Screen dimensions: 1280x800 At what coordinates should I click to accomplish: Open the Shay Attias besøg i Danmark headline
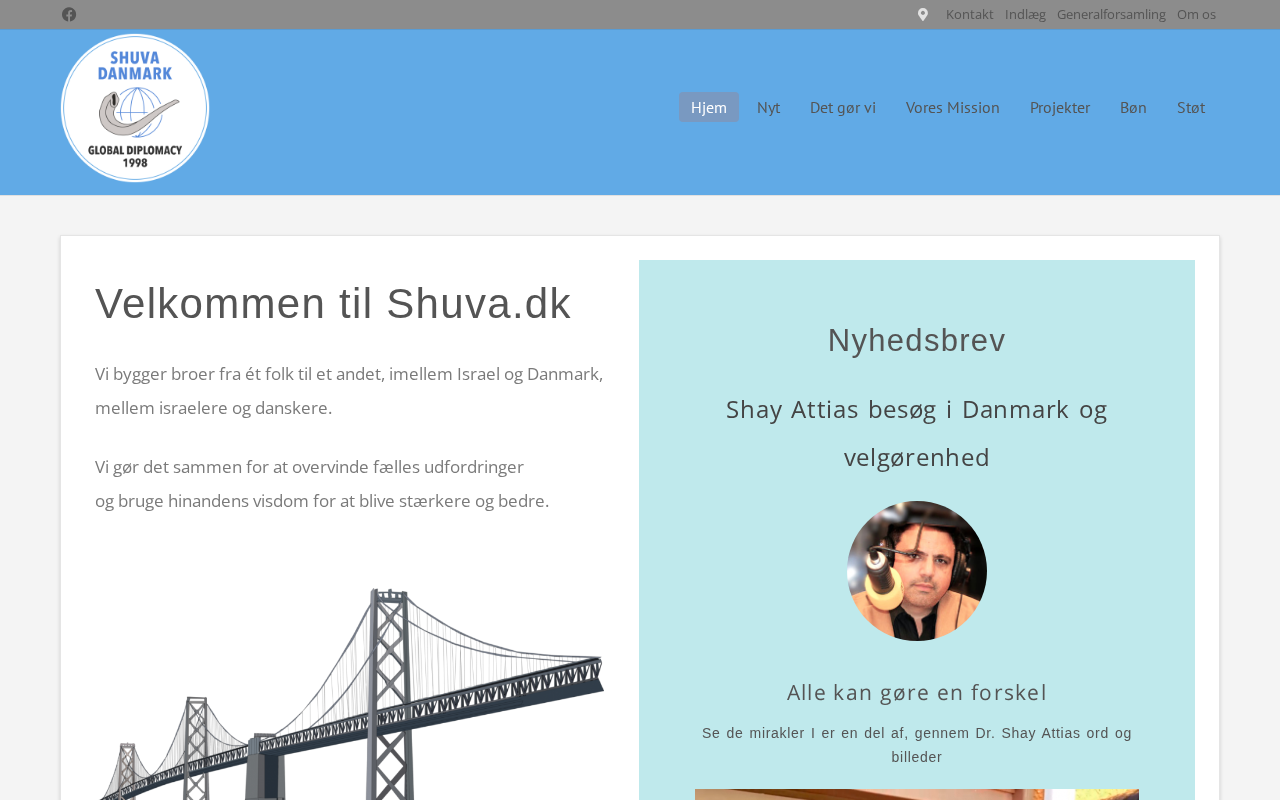917,433
